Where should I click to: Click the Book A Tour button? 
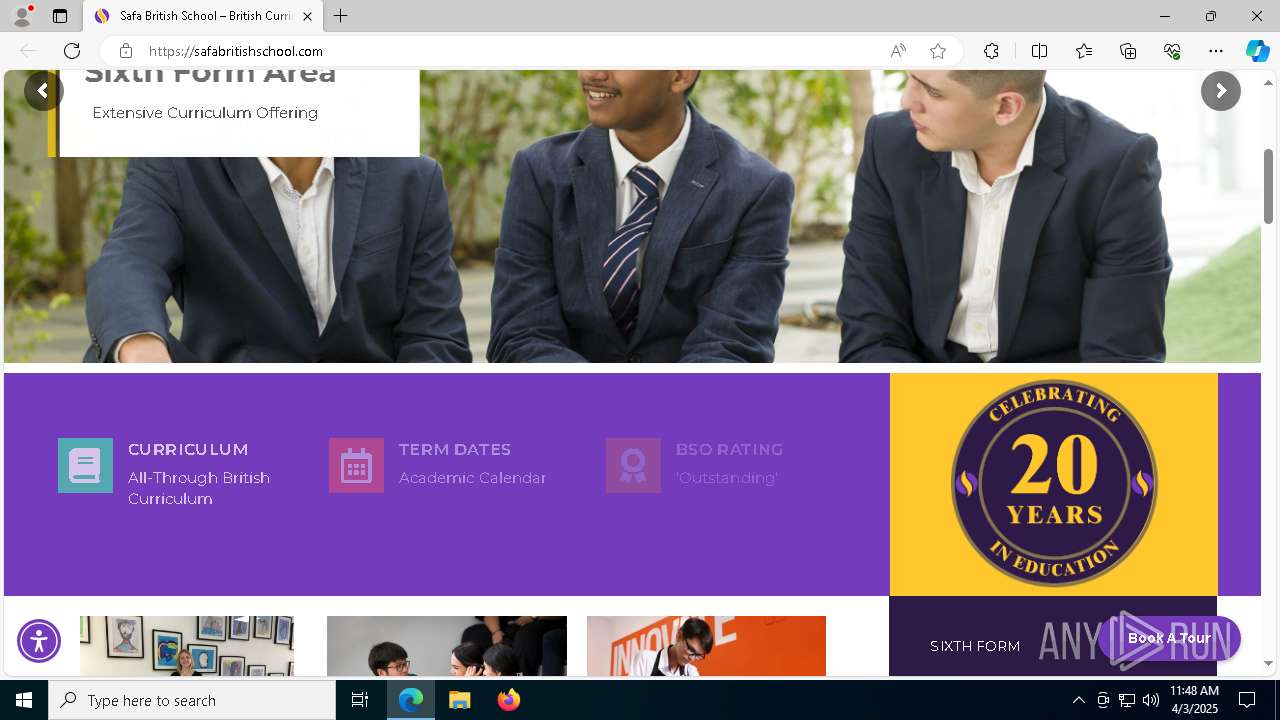coord(1169,638)
